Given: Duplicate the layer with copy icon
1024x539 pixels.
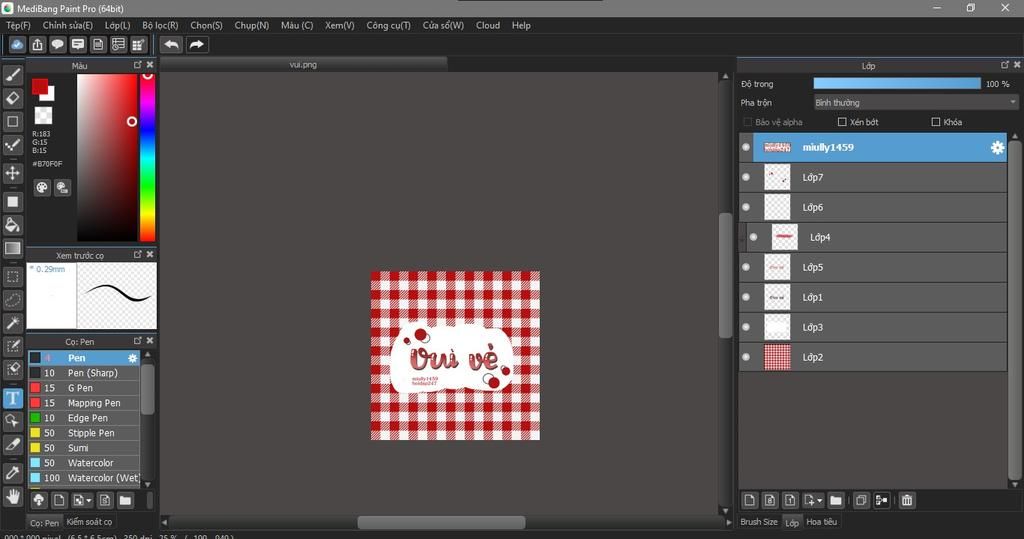Looking at the screenshot, I should (x=861, y=500).
